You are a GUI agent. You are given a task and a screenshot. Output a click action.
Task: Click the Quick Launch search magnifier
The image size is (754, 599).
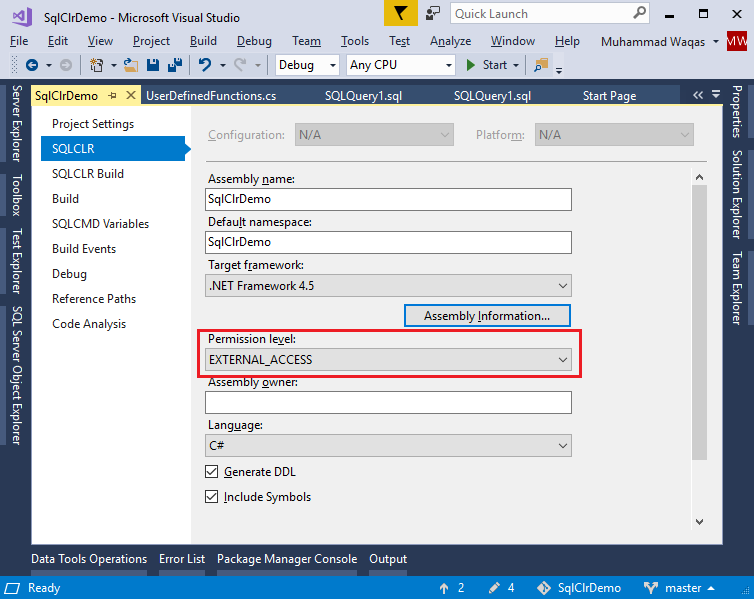click(639, 13)
